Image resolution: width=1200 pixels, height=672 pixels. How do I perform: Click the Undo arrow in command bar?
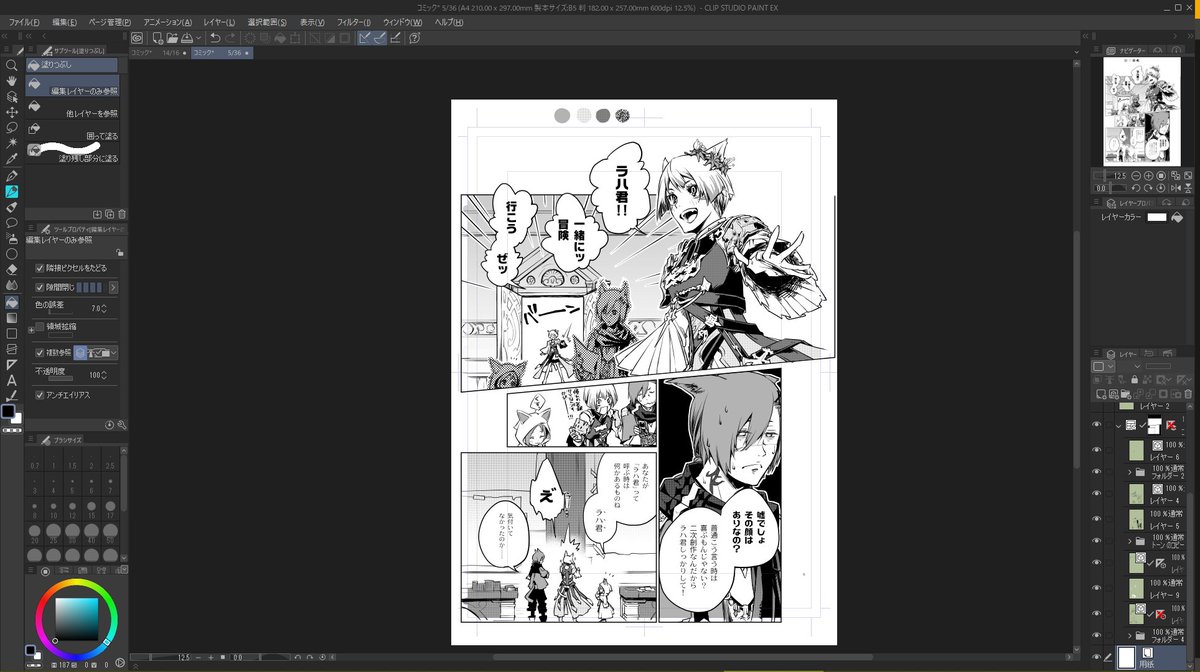(x=215, y=38)
